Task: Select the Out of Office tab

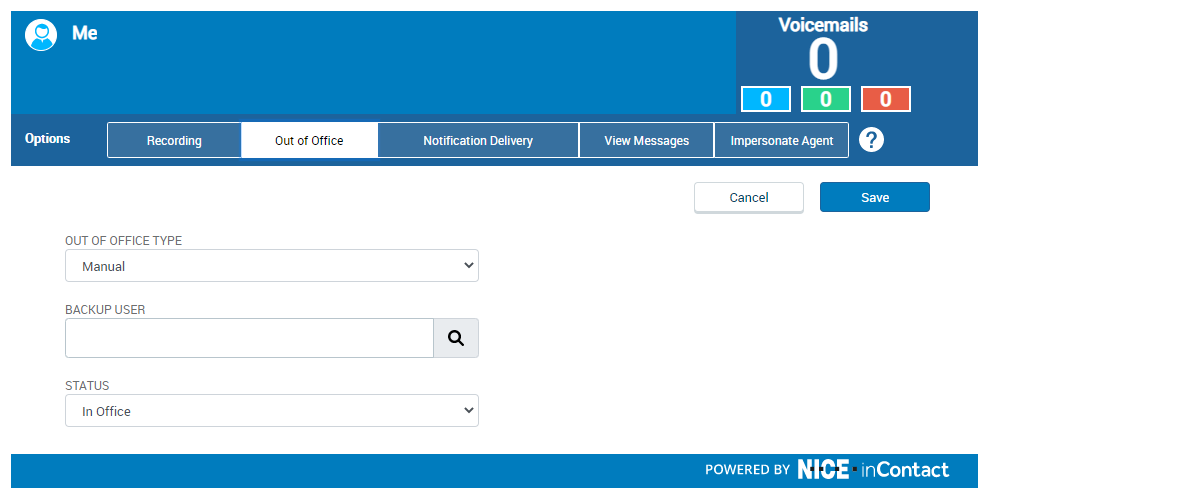Action: pos(309,140)
